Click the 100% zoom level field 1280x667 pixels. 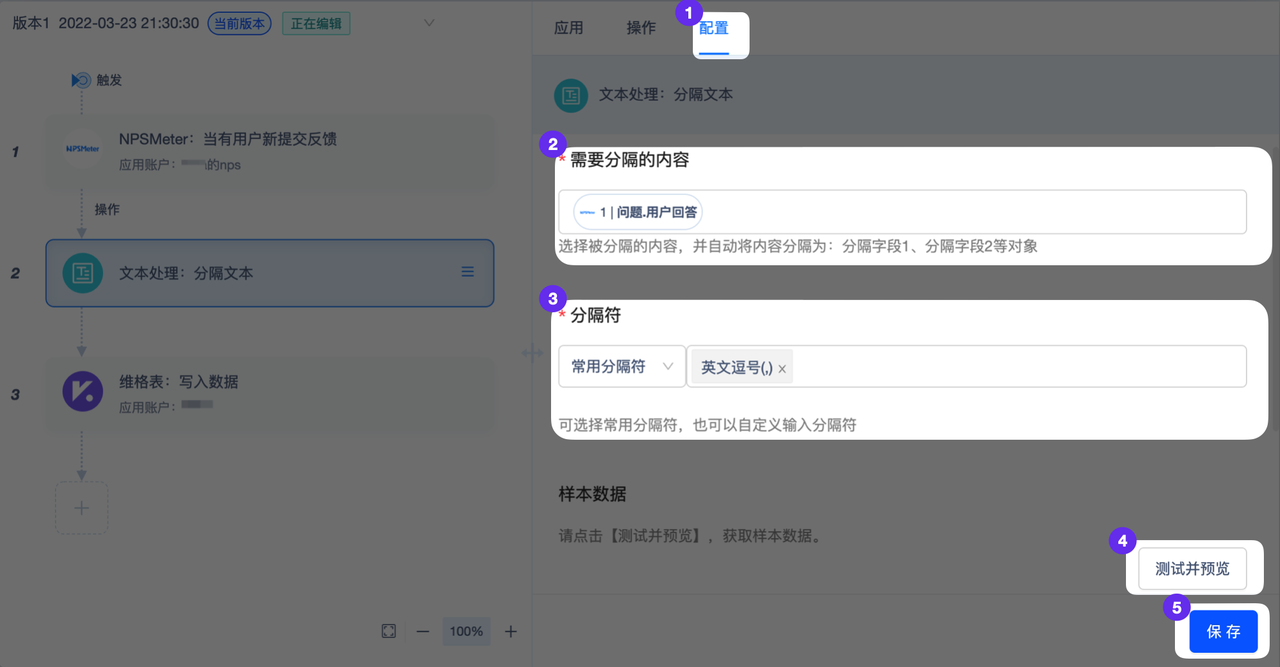pyautogui.click(x=466, y=631)
